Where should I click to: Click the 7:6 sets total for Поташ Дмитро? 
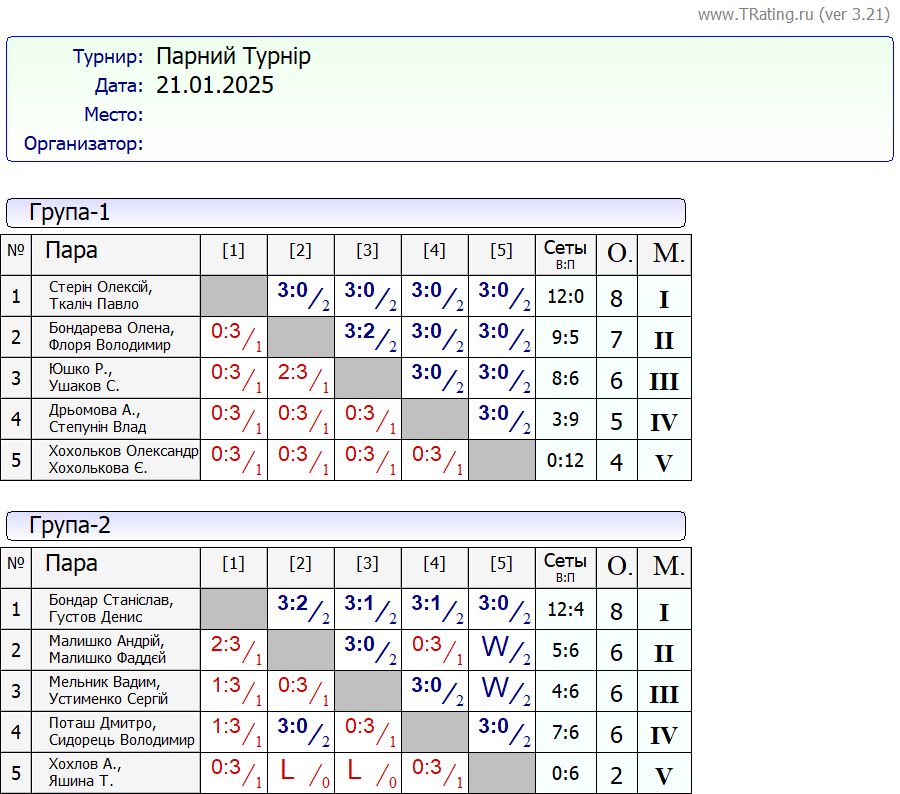pyautogui.click(x=565, y=733)
